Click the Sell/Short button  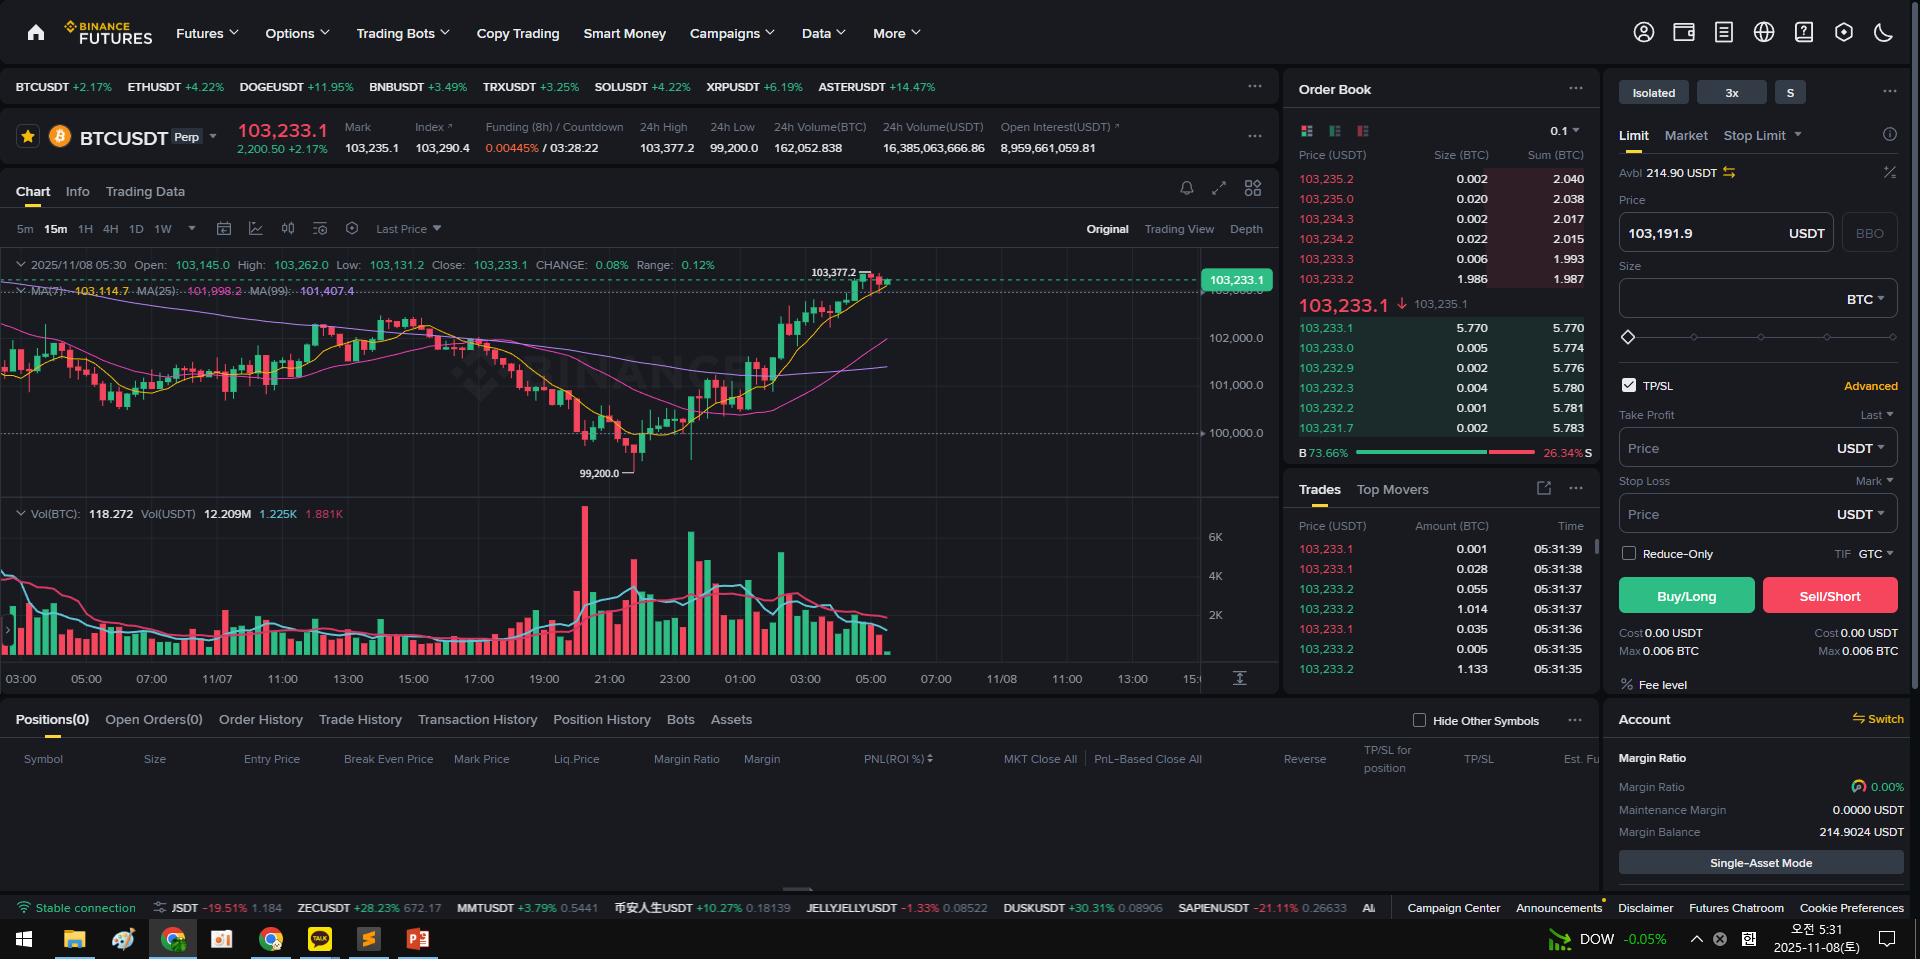[1830, 595]
